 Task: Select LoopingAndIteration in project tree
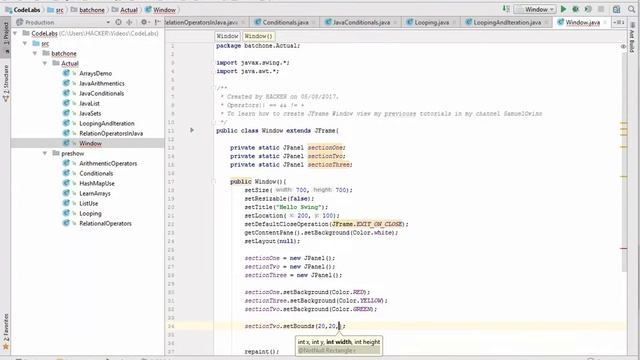(107, 123)
